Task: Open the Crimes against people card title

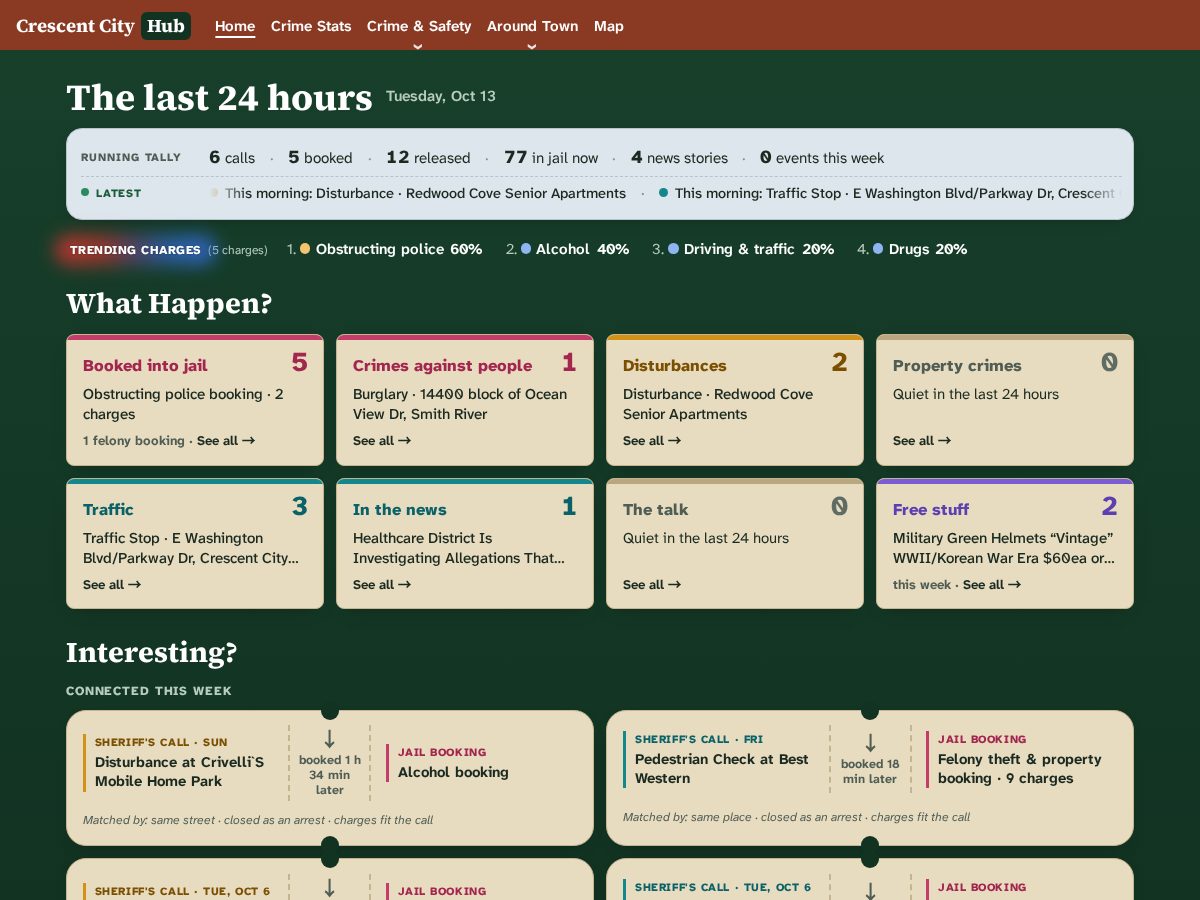Action: click(442, 365)
